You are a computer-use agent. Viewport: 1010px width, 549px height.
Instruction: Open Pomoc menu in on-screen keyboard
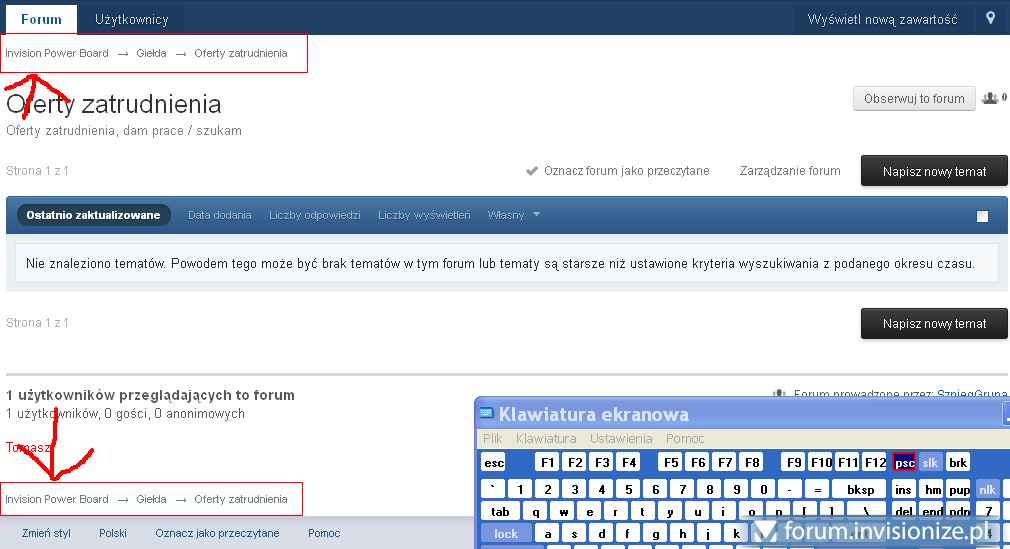pyautogui.click(x=685, y=439)
